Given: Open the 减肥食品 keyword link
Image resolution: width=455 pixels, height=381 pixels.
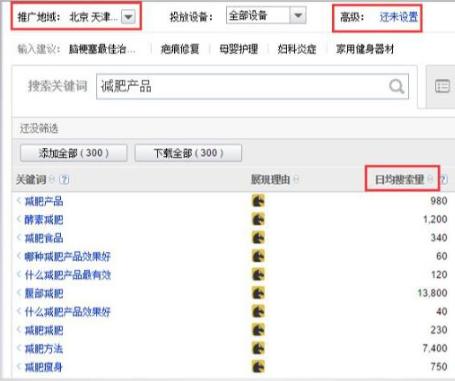Looking at the screenshot, I should (44, 238).
